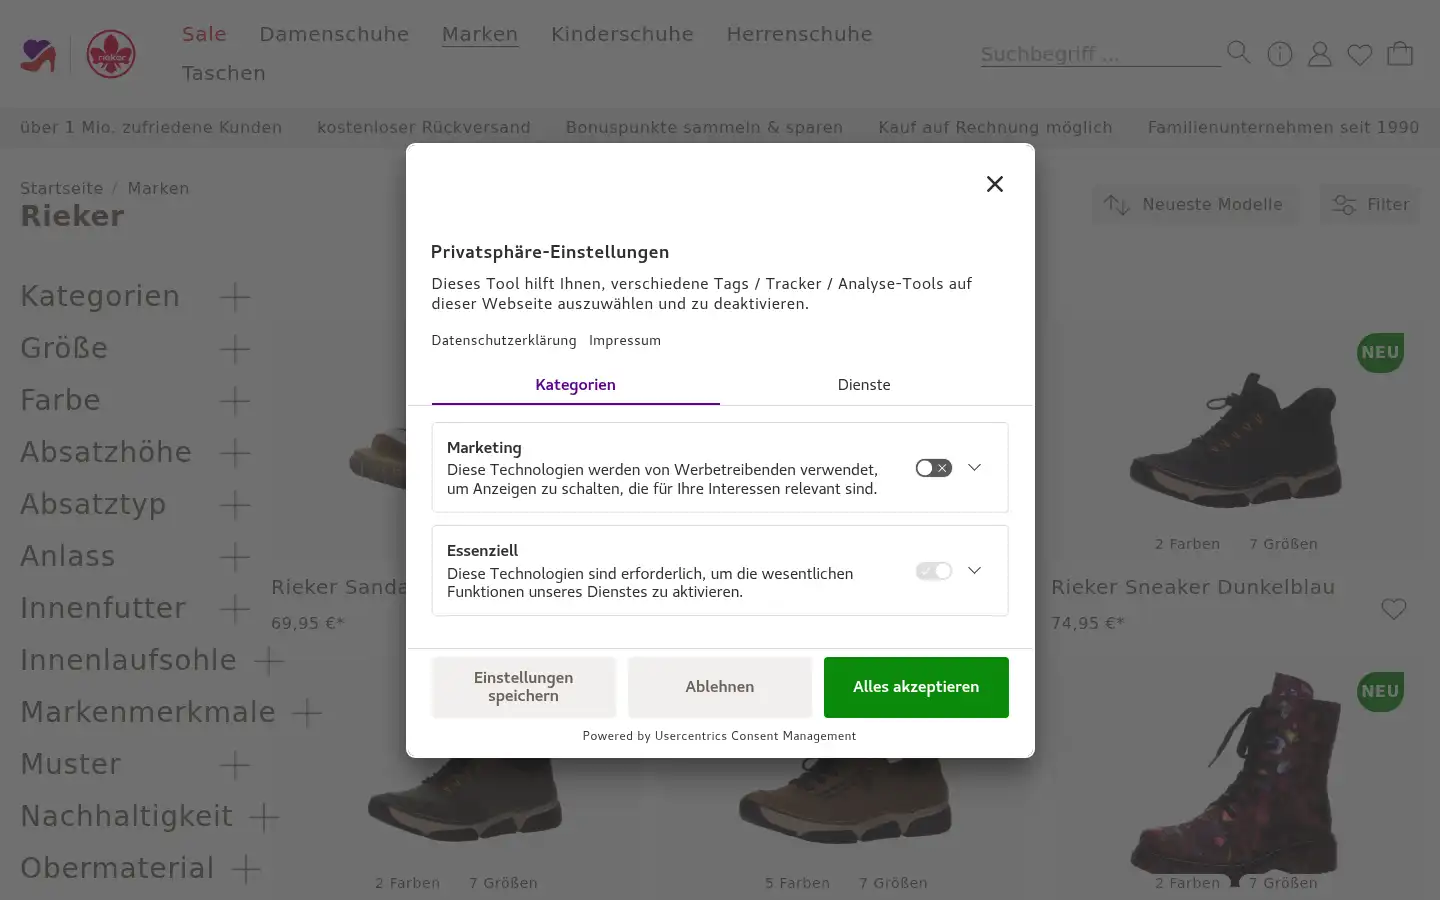Open the dark blue Rieker sneaker image

pos(1236,440)
